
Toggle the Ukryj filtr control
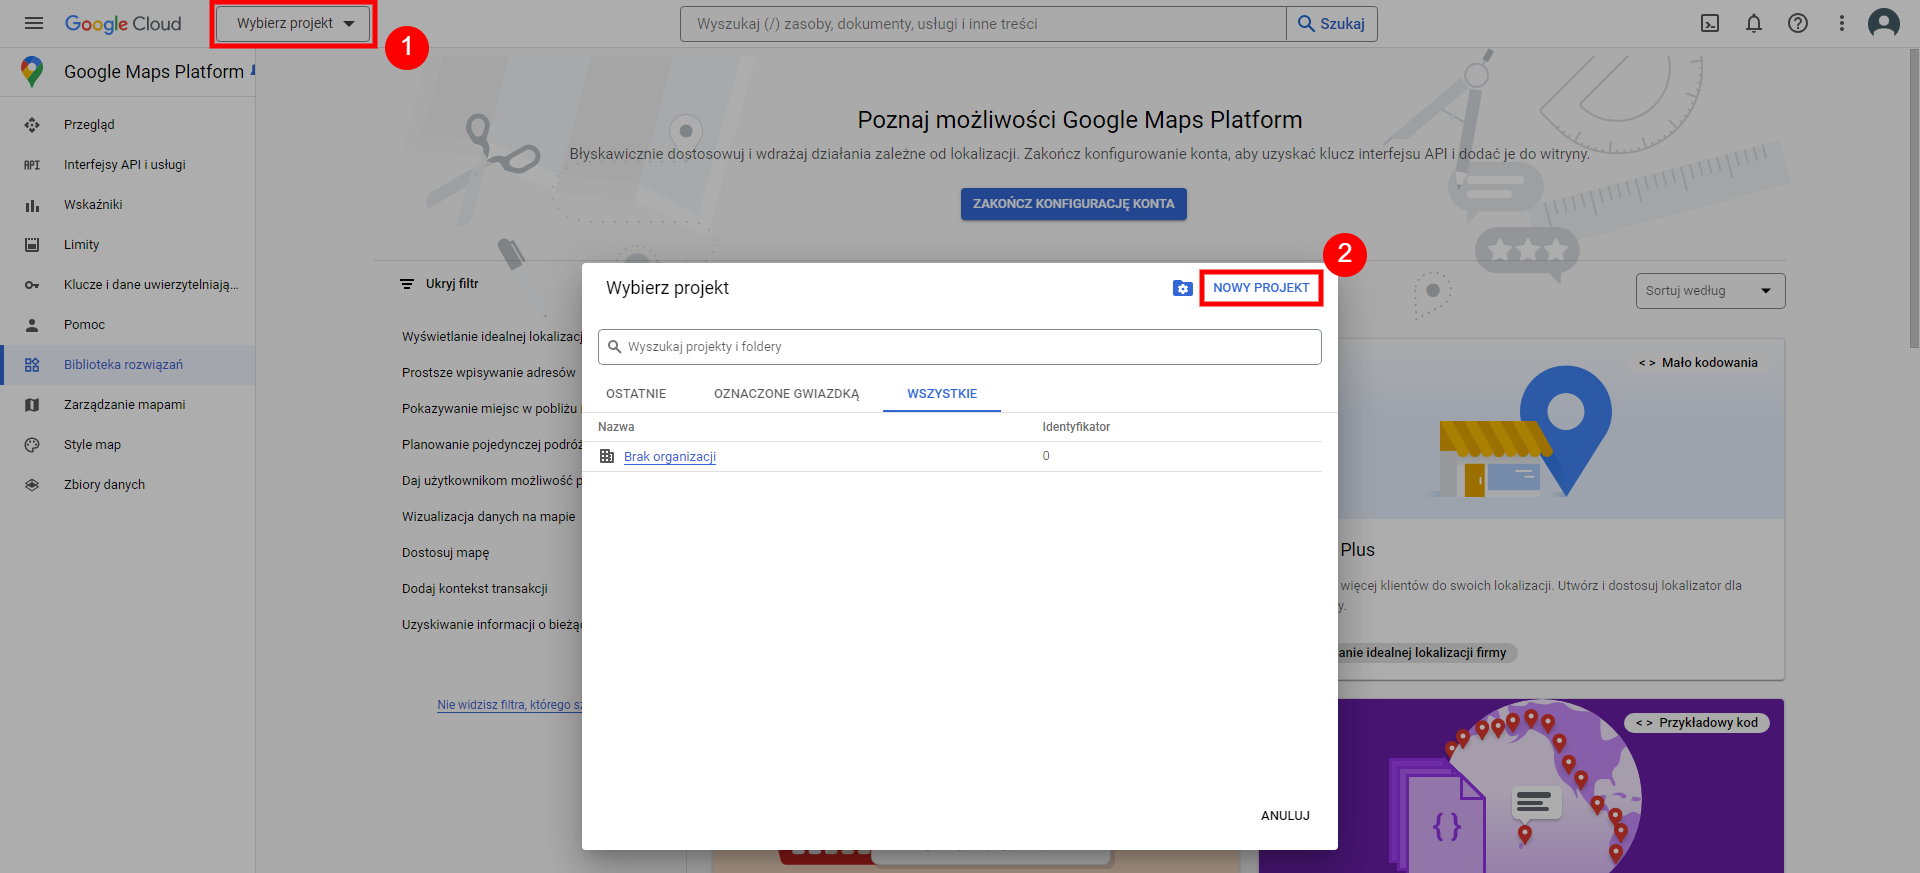click(440, 284)
